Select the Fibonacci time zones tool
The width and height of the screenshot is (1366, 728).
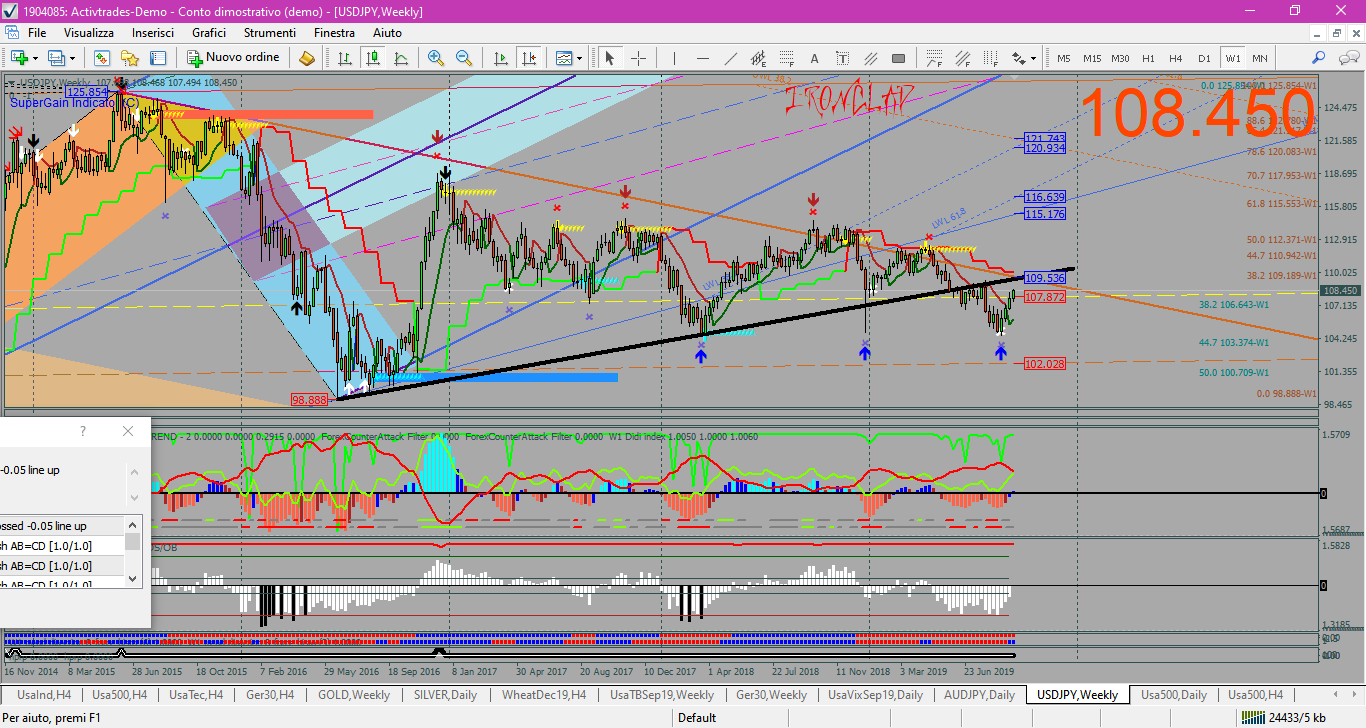point(990,58)
